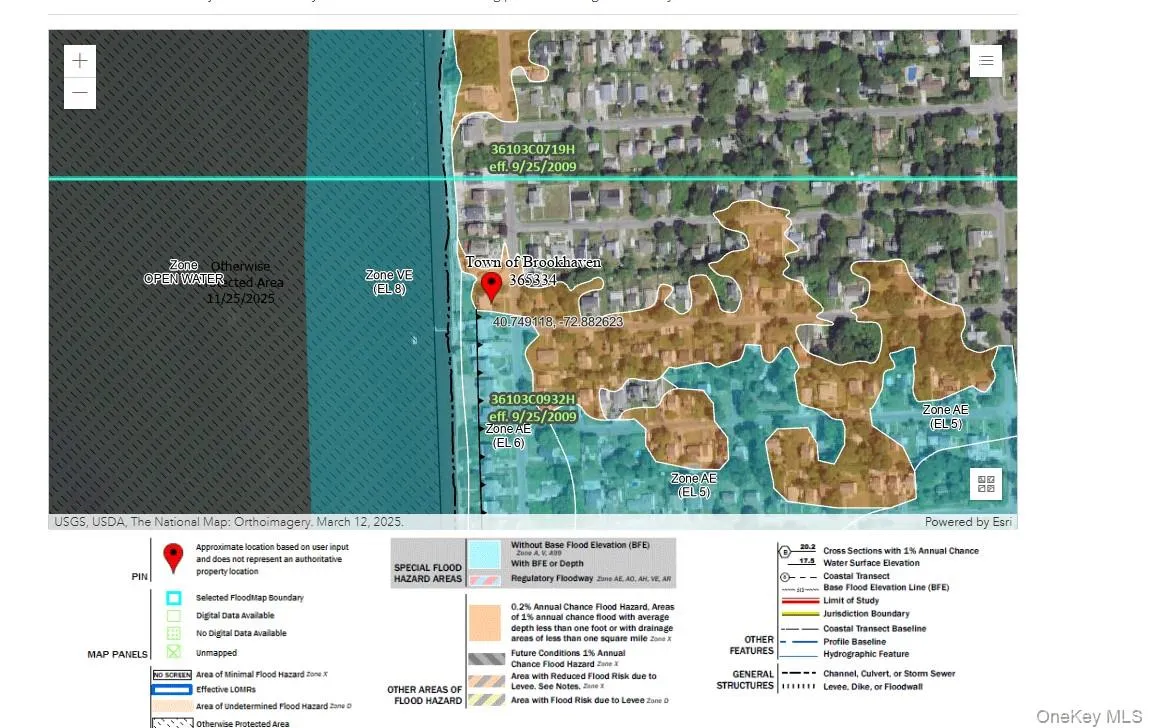The height and width of the screenshot is (728, 1149).
Task: Click the OTHER FEATURES legend heading
Action: point(752,645)
